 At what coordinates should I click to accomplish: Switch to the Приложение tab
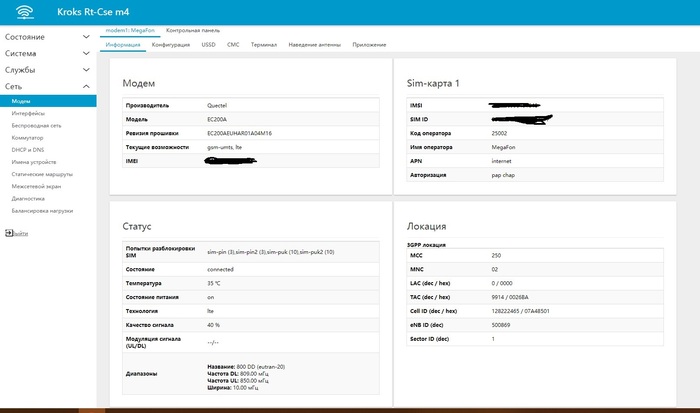(x=369, y=45)
